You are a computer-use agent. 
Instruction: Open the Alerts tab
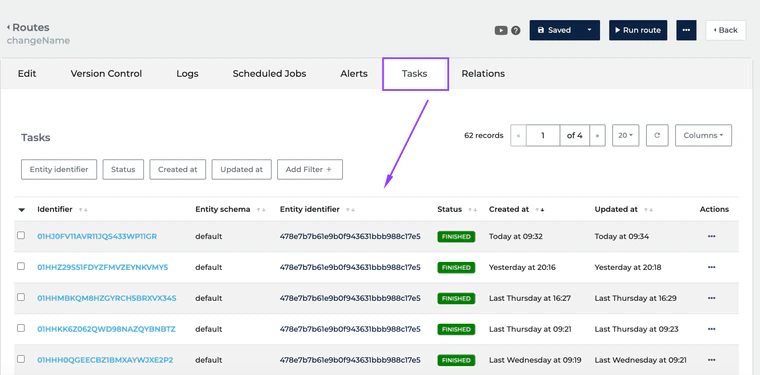(354, 74)
